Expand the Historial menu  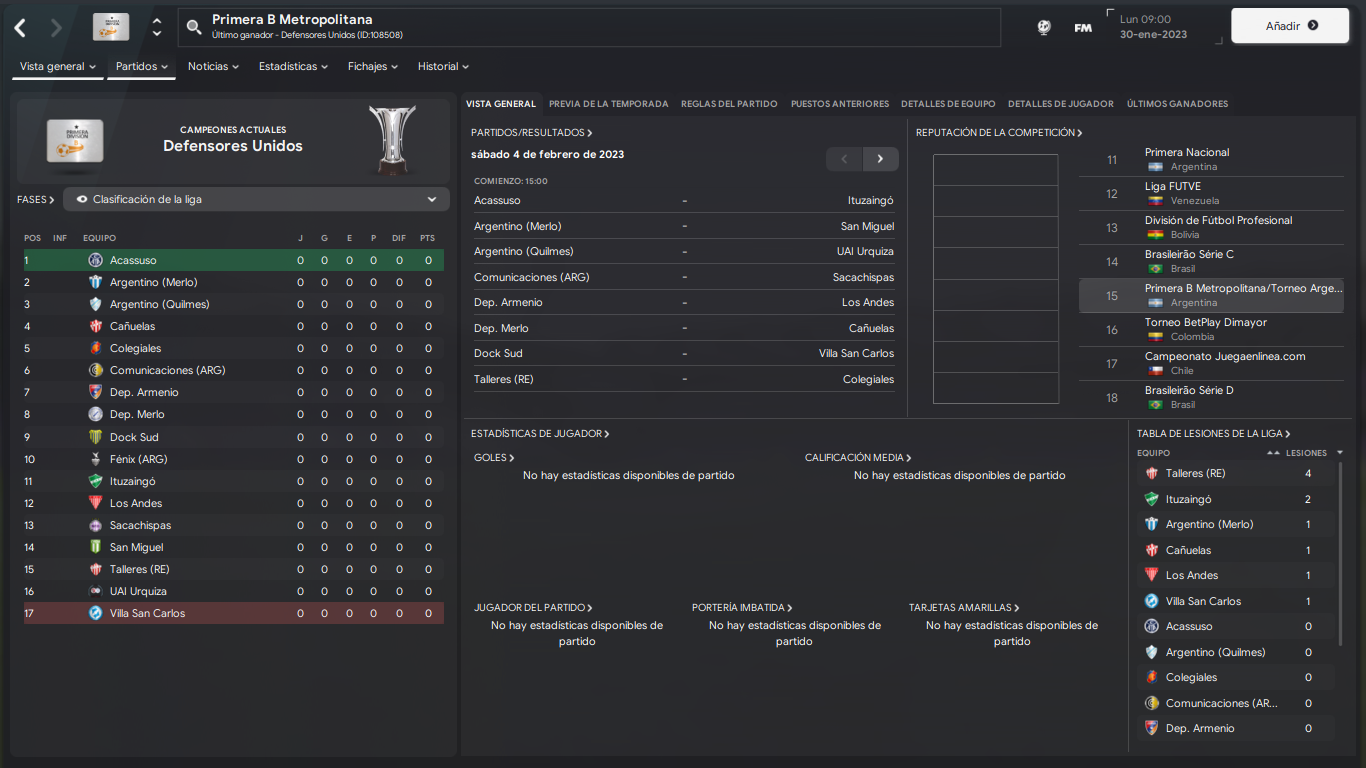pos(443,67)
